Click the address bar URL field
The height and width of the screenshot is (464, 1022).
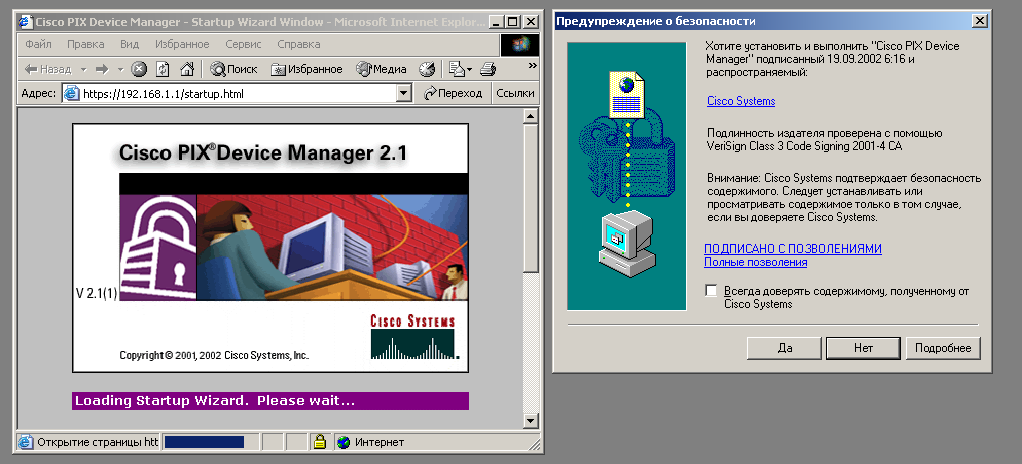pyautogui.click(x=238, y=93)
